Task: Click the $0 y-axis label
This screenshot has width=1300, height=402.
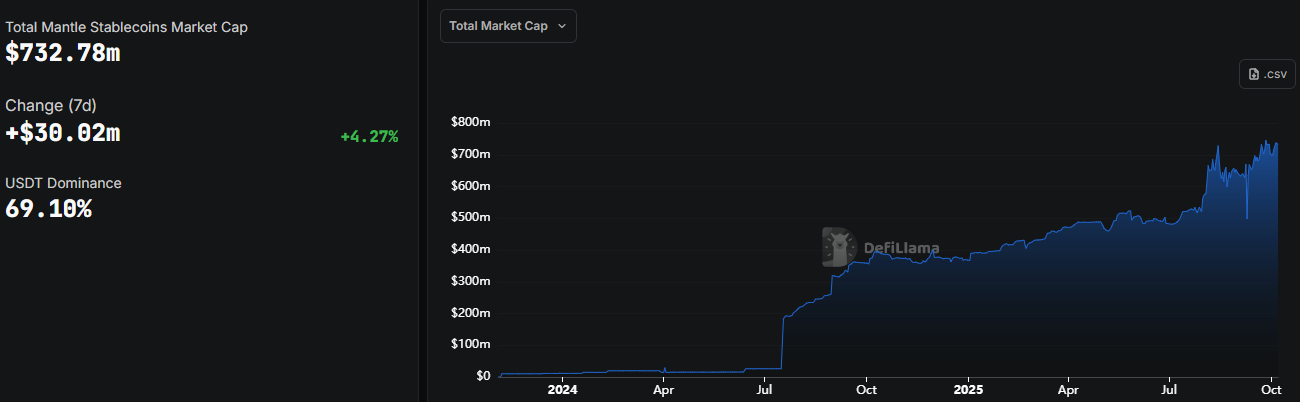Action: point(482,376)
